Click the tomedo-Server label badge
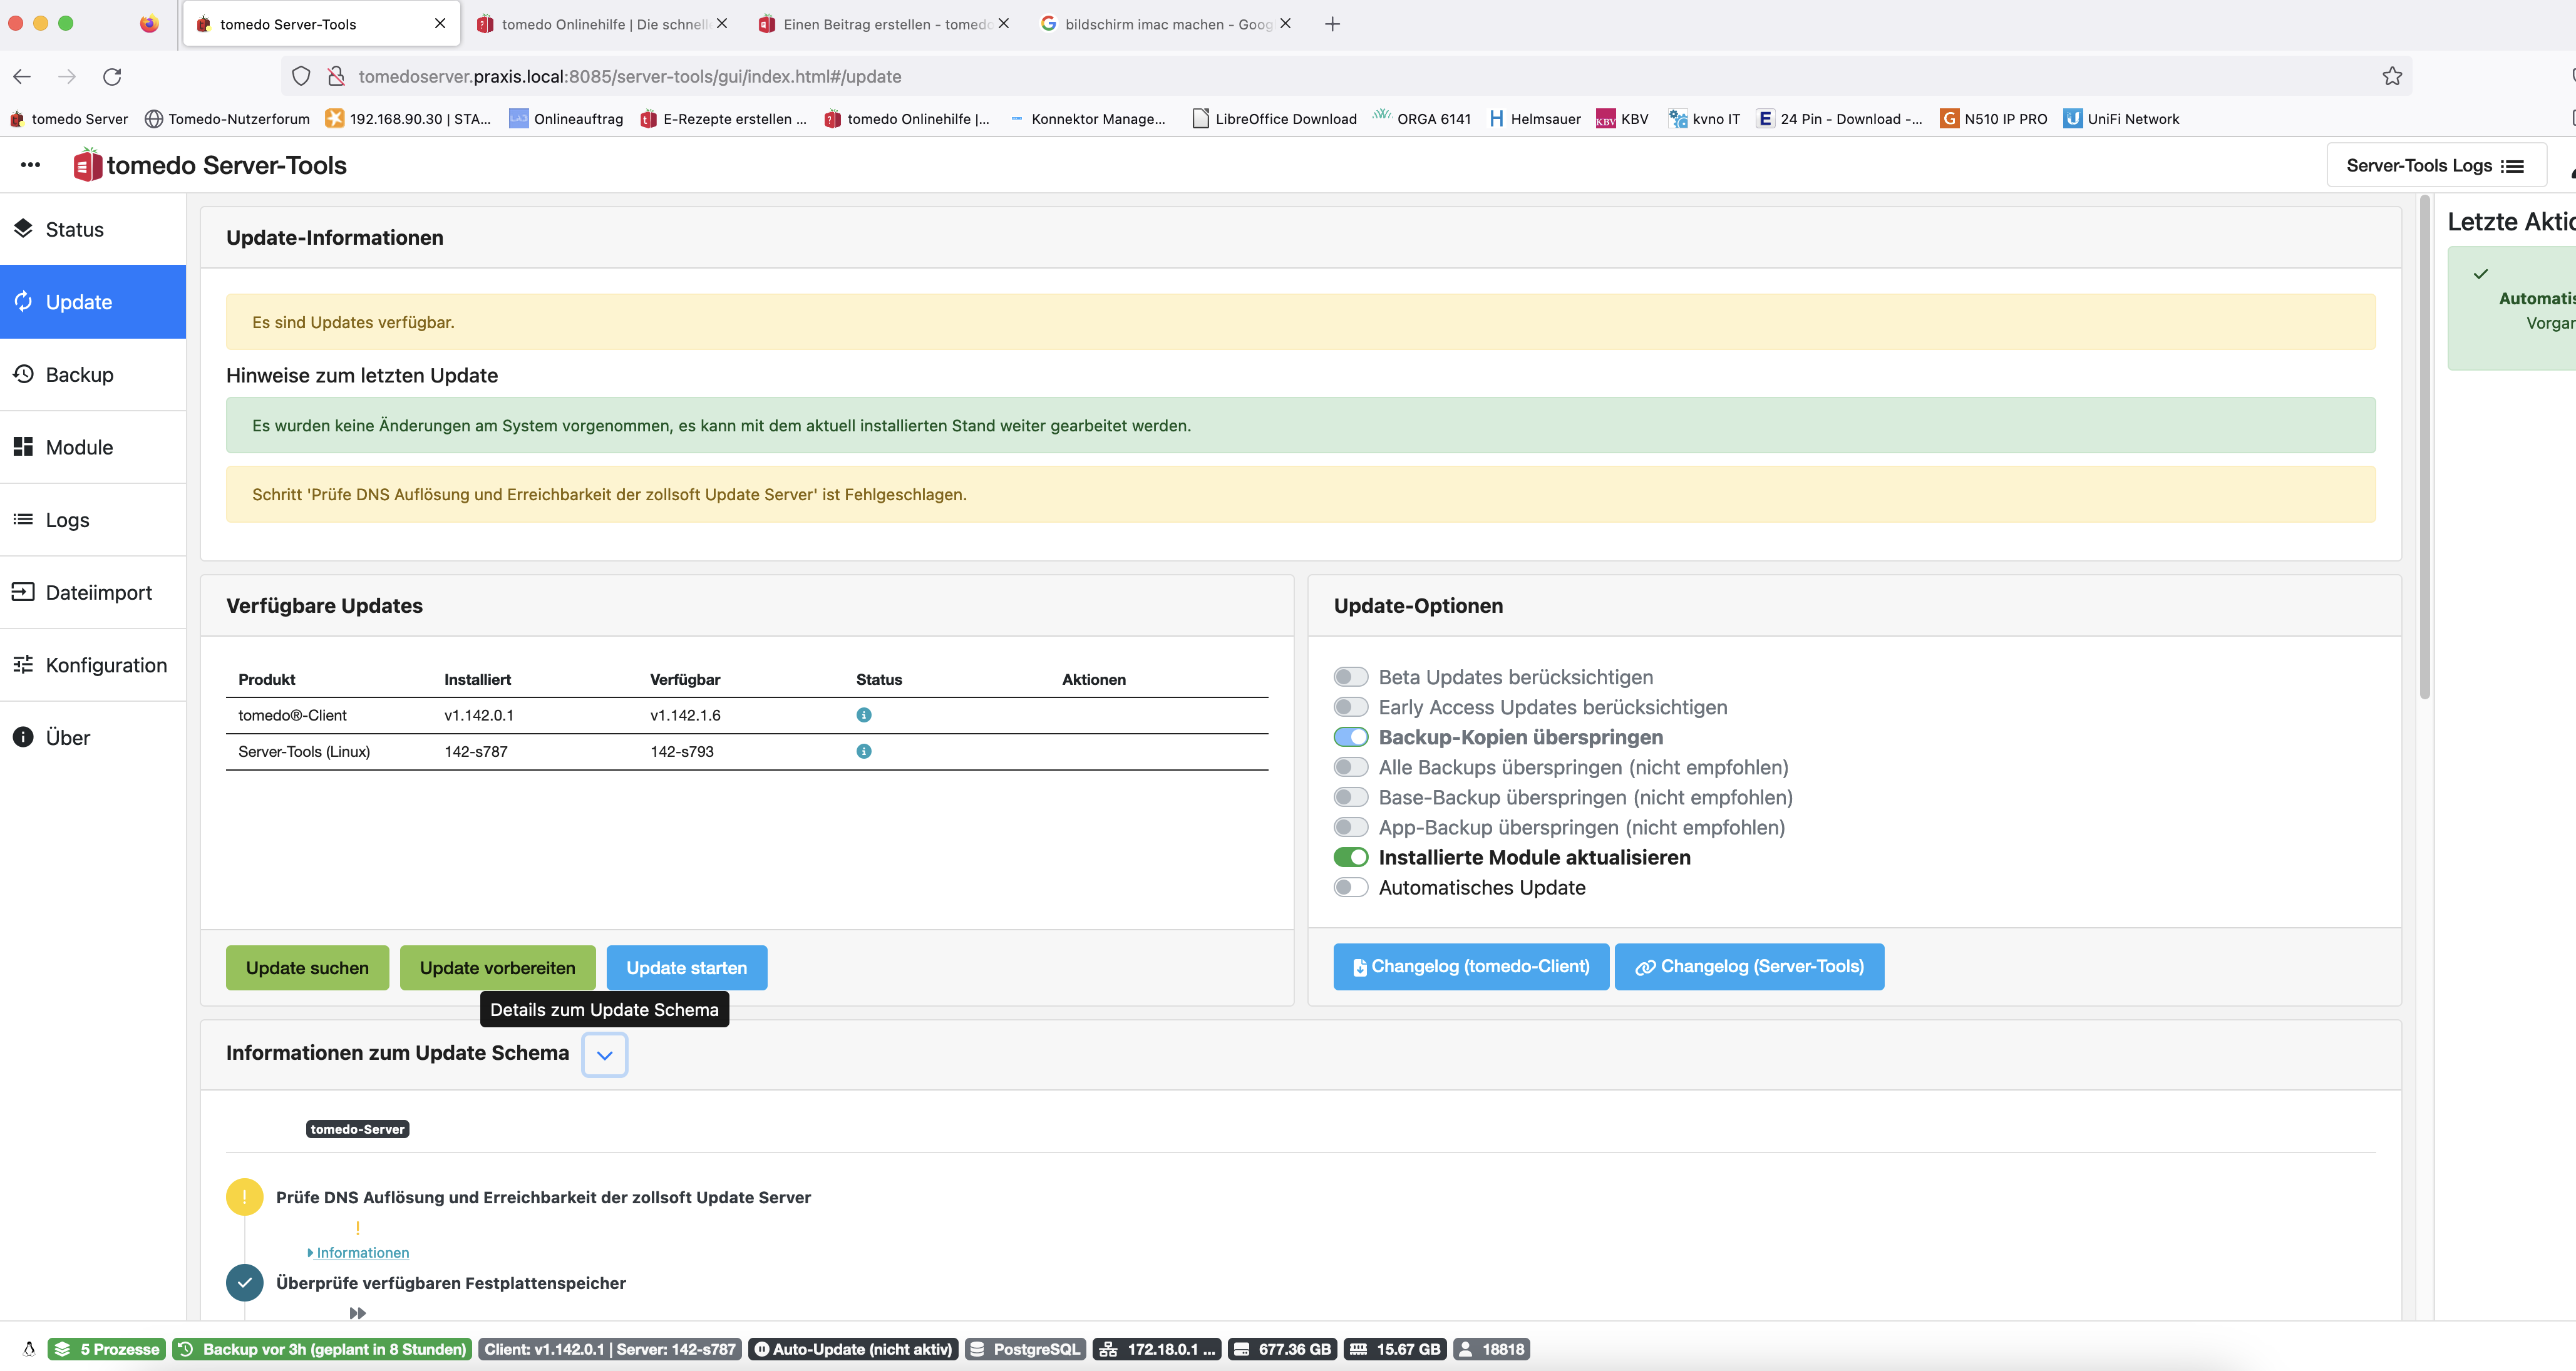The height and width of the screenshot is (1371, 2576). [357, 1129]
